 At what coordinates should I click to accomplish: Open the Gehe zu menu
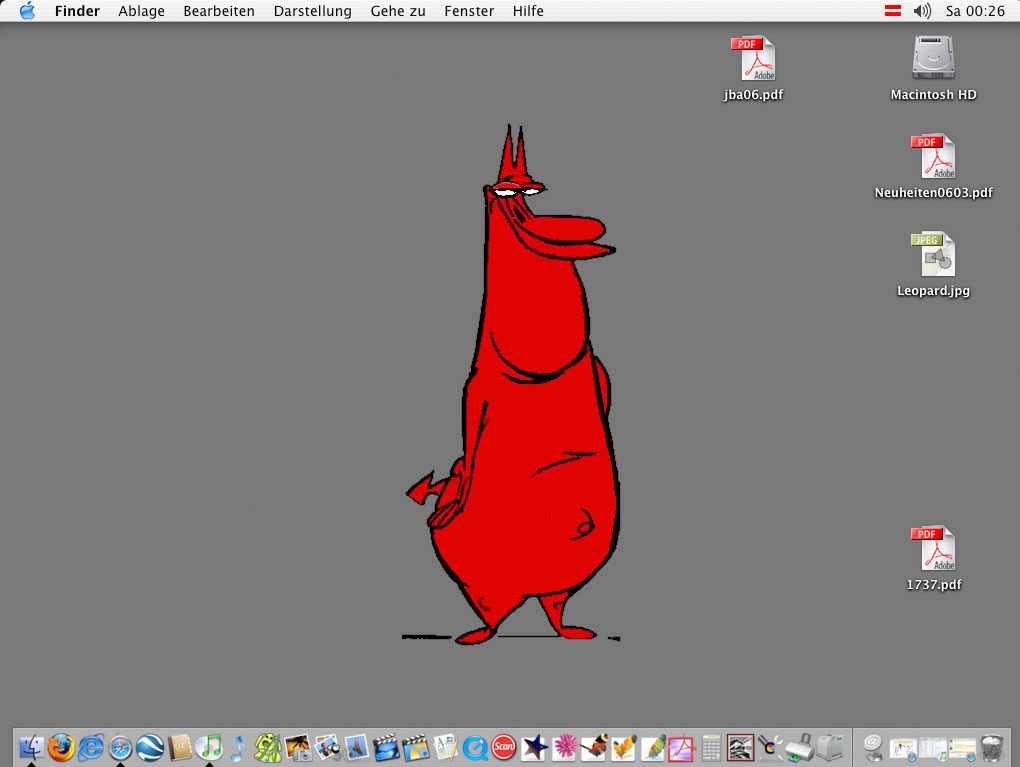(x=397, y=11)
